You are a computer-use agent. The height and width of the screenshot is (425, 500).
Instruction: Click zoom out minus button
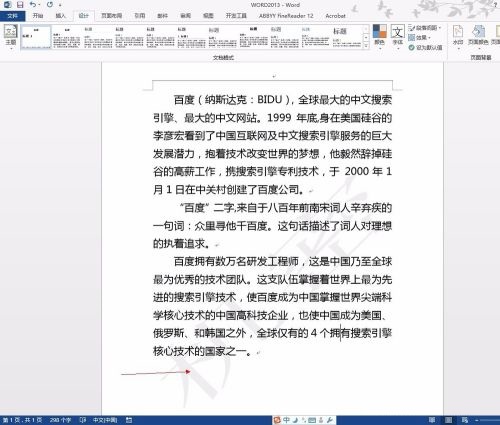pyautogui.click(x=477, y=420)
